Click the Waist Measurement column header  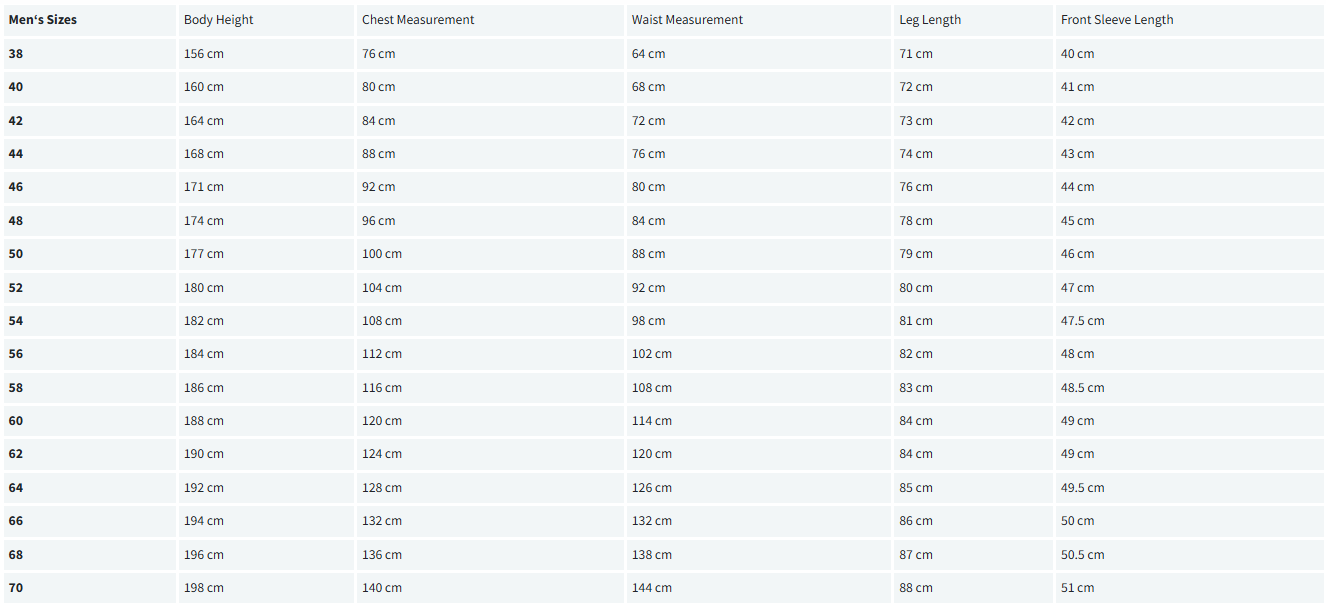click(x=687, y=20)
